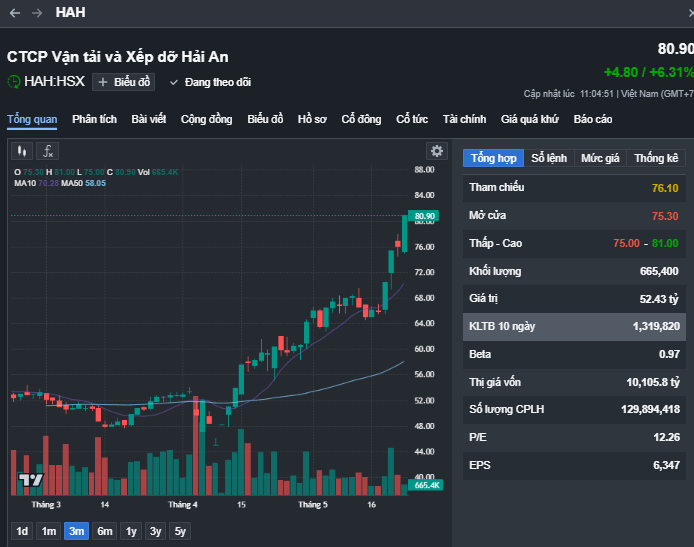This screenshot has width=694, height=547.
Task: Open the Báo cáo tab
Action: [593, 119]
